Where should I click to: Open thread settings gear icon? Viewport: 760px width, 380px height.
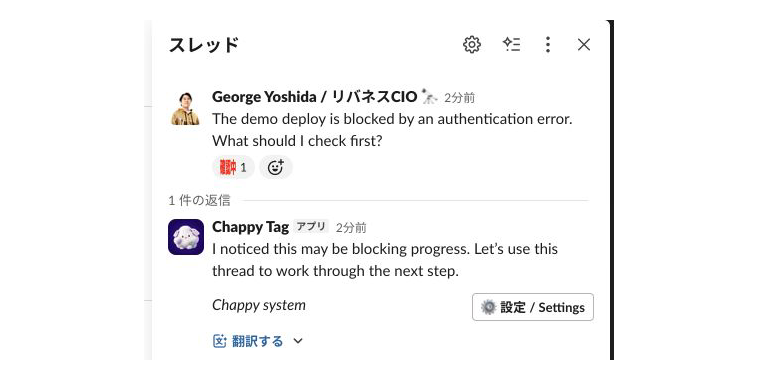(472, 45)
